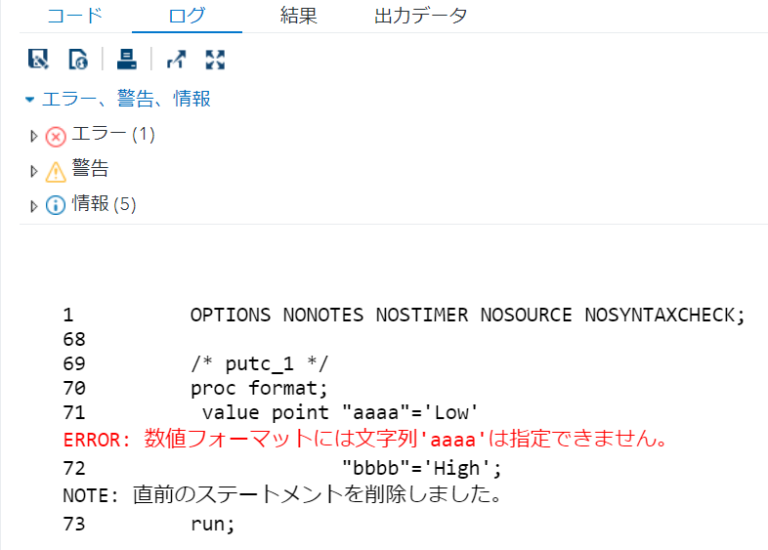Switch to the コード tab
Viewport: 768px width, 550px height.
click(74, 16)
